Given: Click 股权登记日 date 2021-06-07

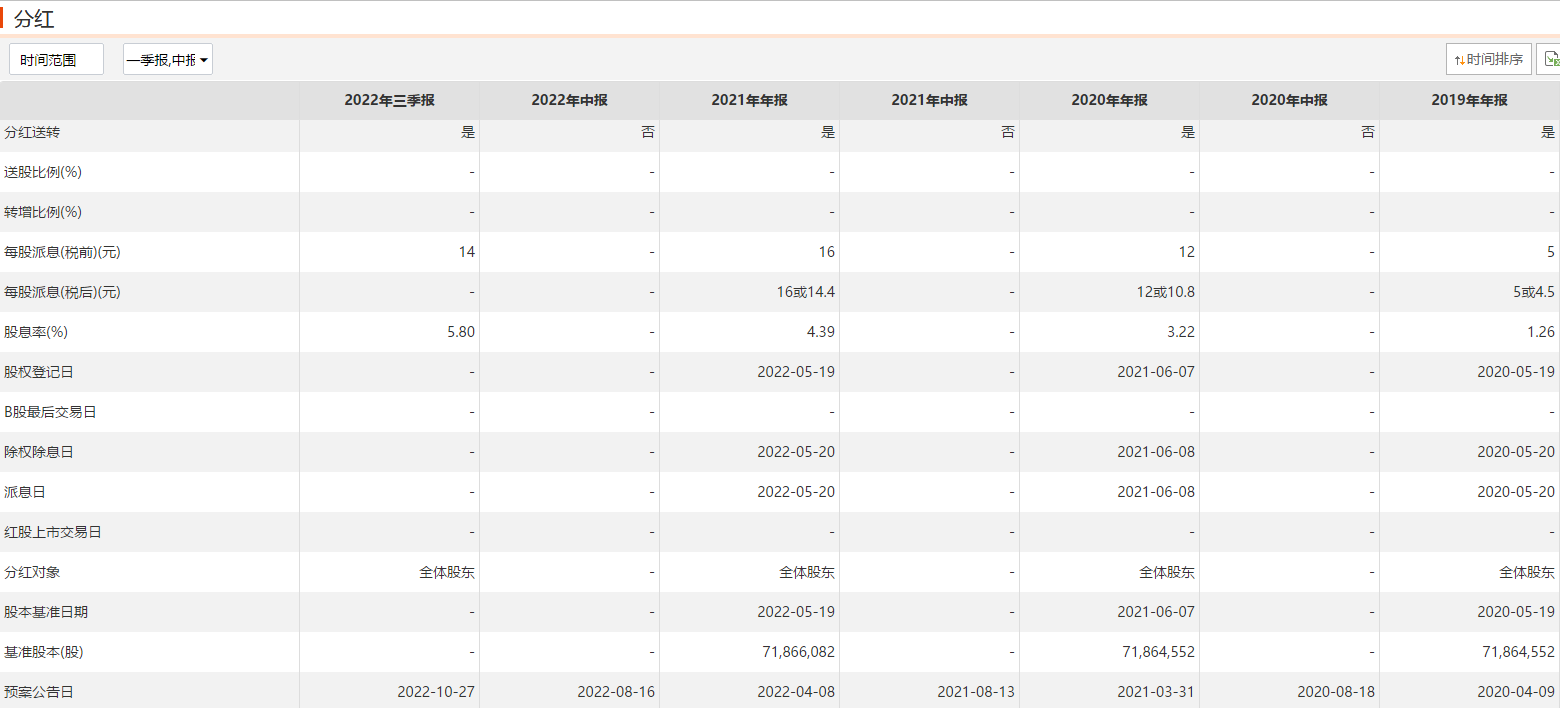Looking at the screenshot, I should (x=1156, y=372).
